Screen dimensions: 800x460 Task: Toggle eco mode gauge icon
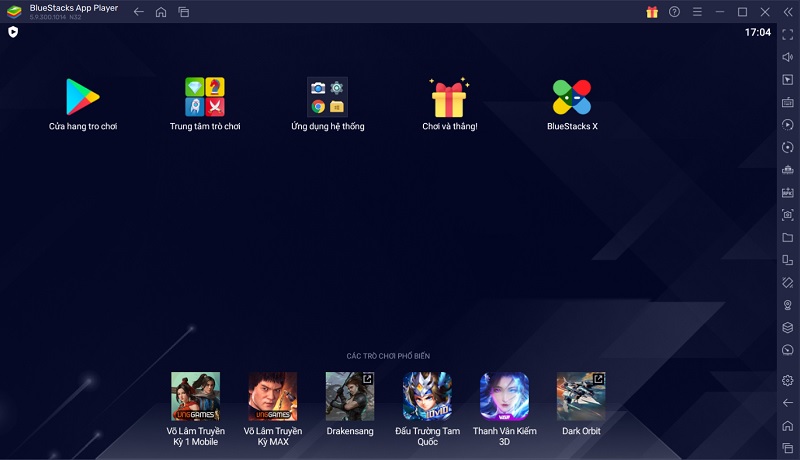tap(788, 350)
